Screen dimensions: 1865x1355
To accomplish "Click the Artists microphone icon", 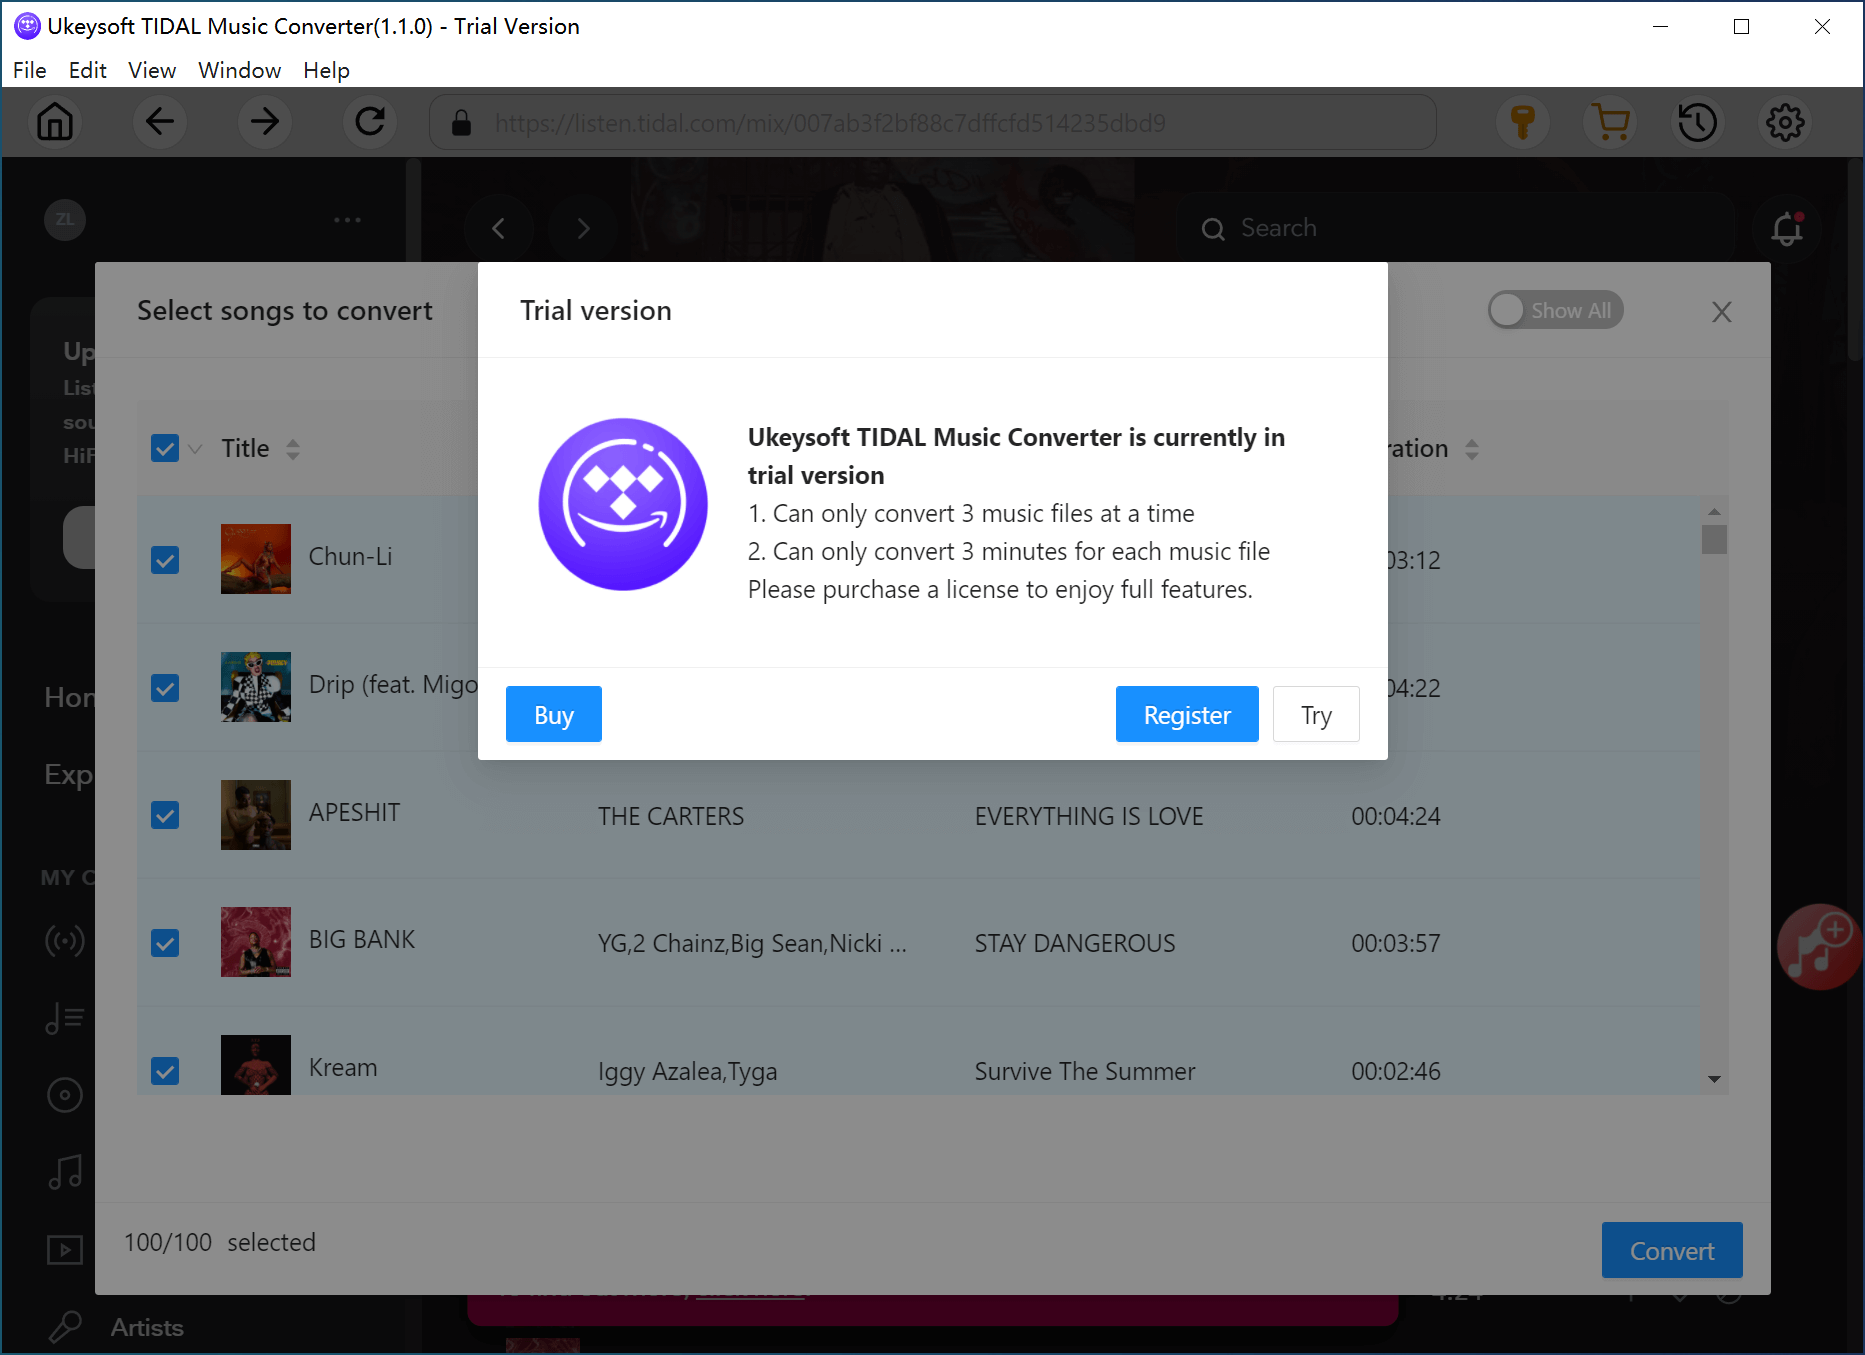I will 65,1327.
